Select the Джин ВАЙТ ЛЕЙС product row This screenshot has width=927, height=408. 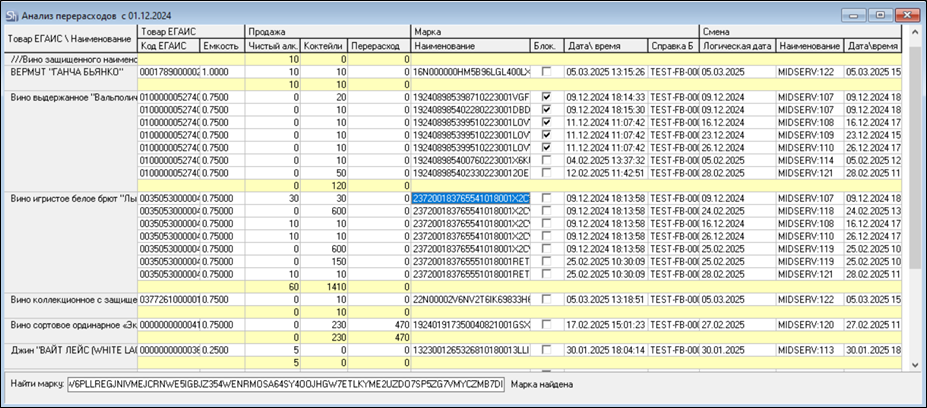[x=70, y=350]
